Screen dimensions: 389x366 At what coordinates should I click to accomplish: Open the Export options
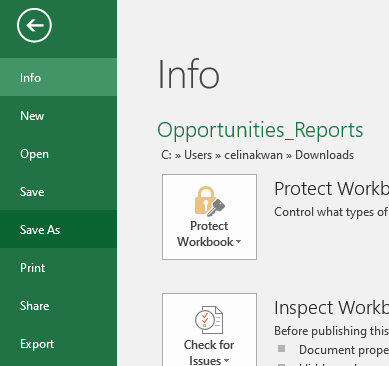(x=58, y=344)
